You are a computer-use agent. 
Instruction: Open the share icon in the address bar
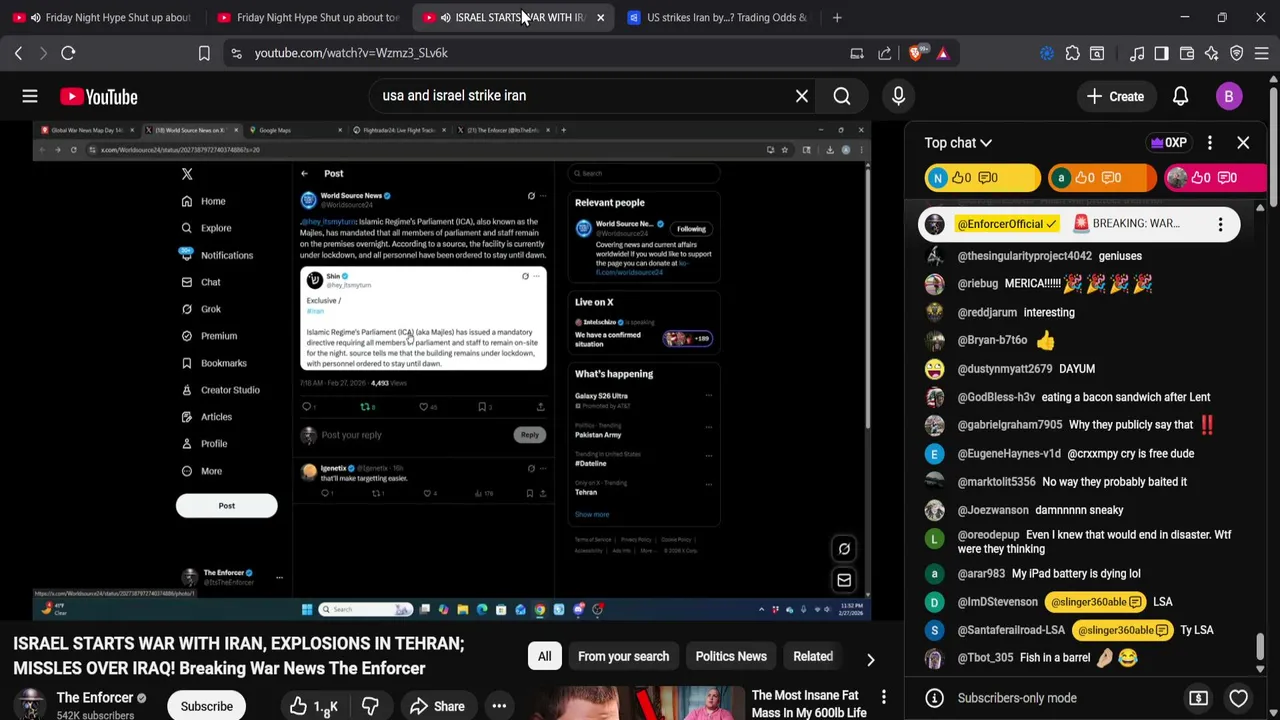(885, 53)
